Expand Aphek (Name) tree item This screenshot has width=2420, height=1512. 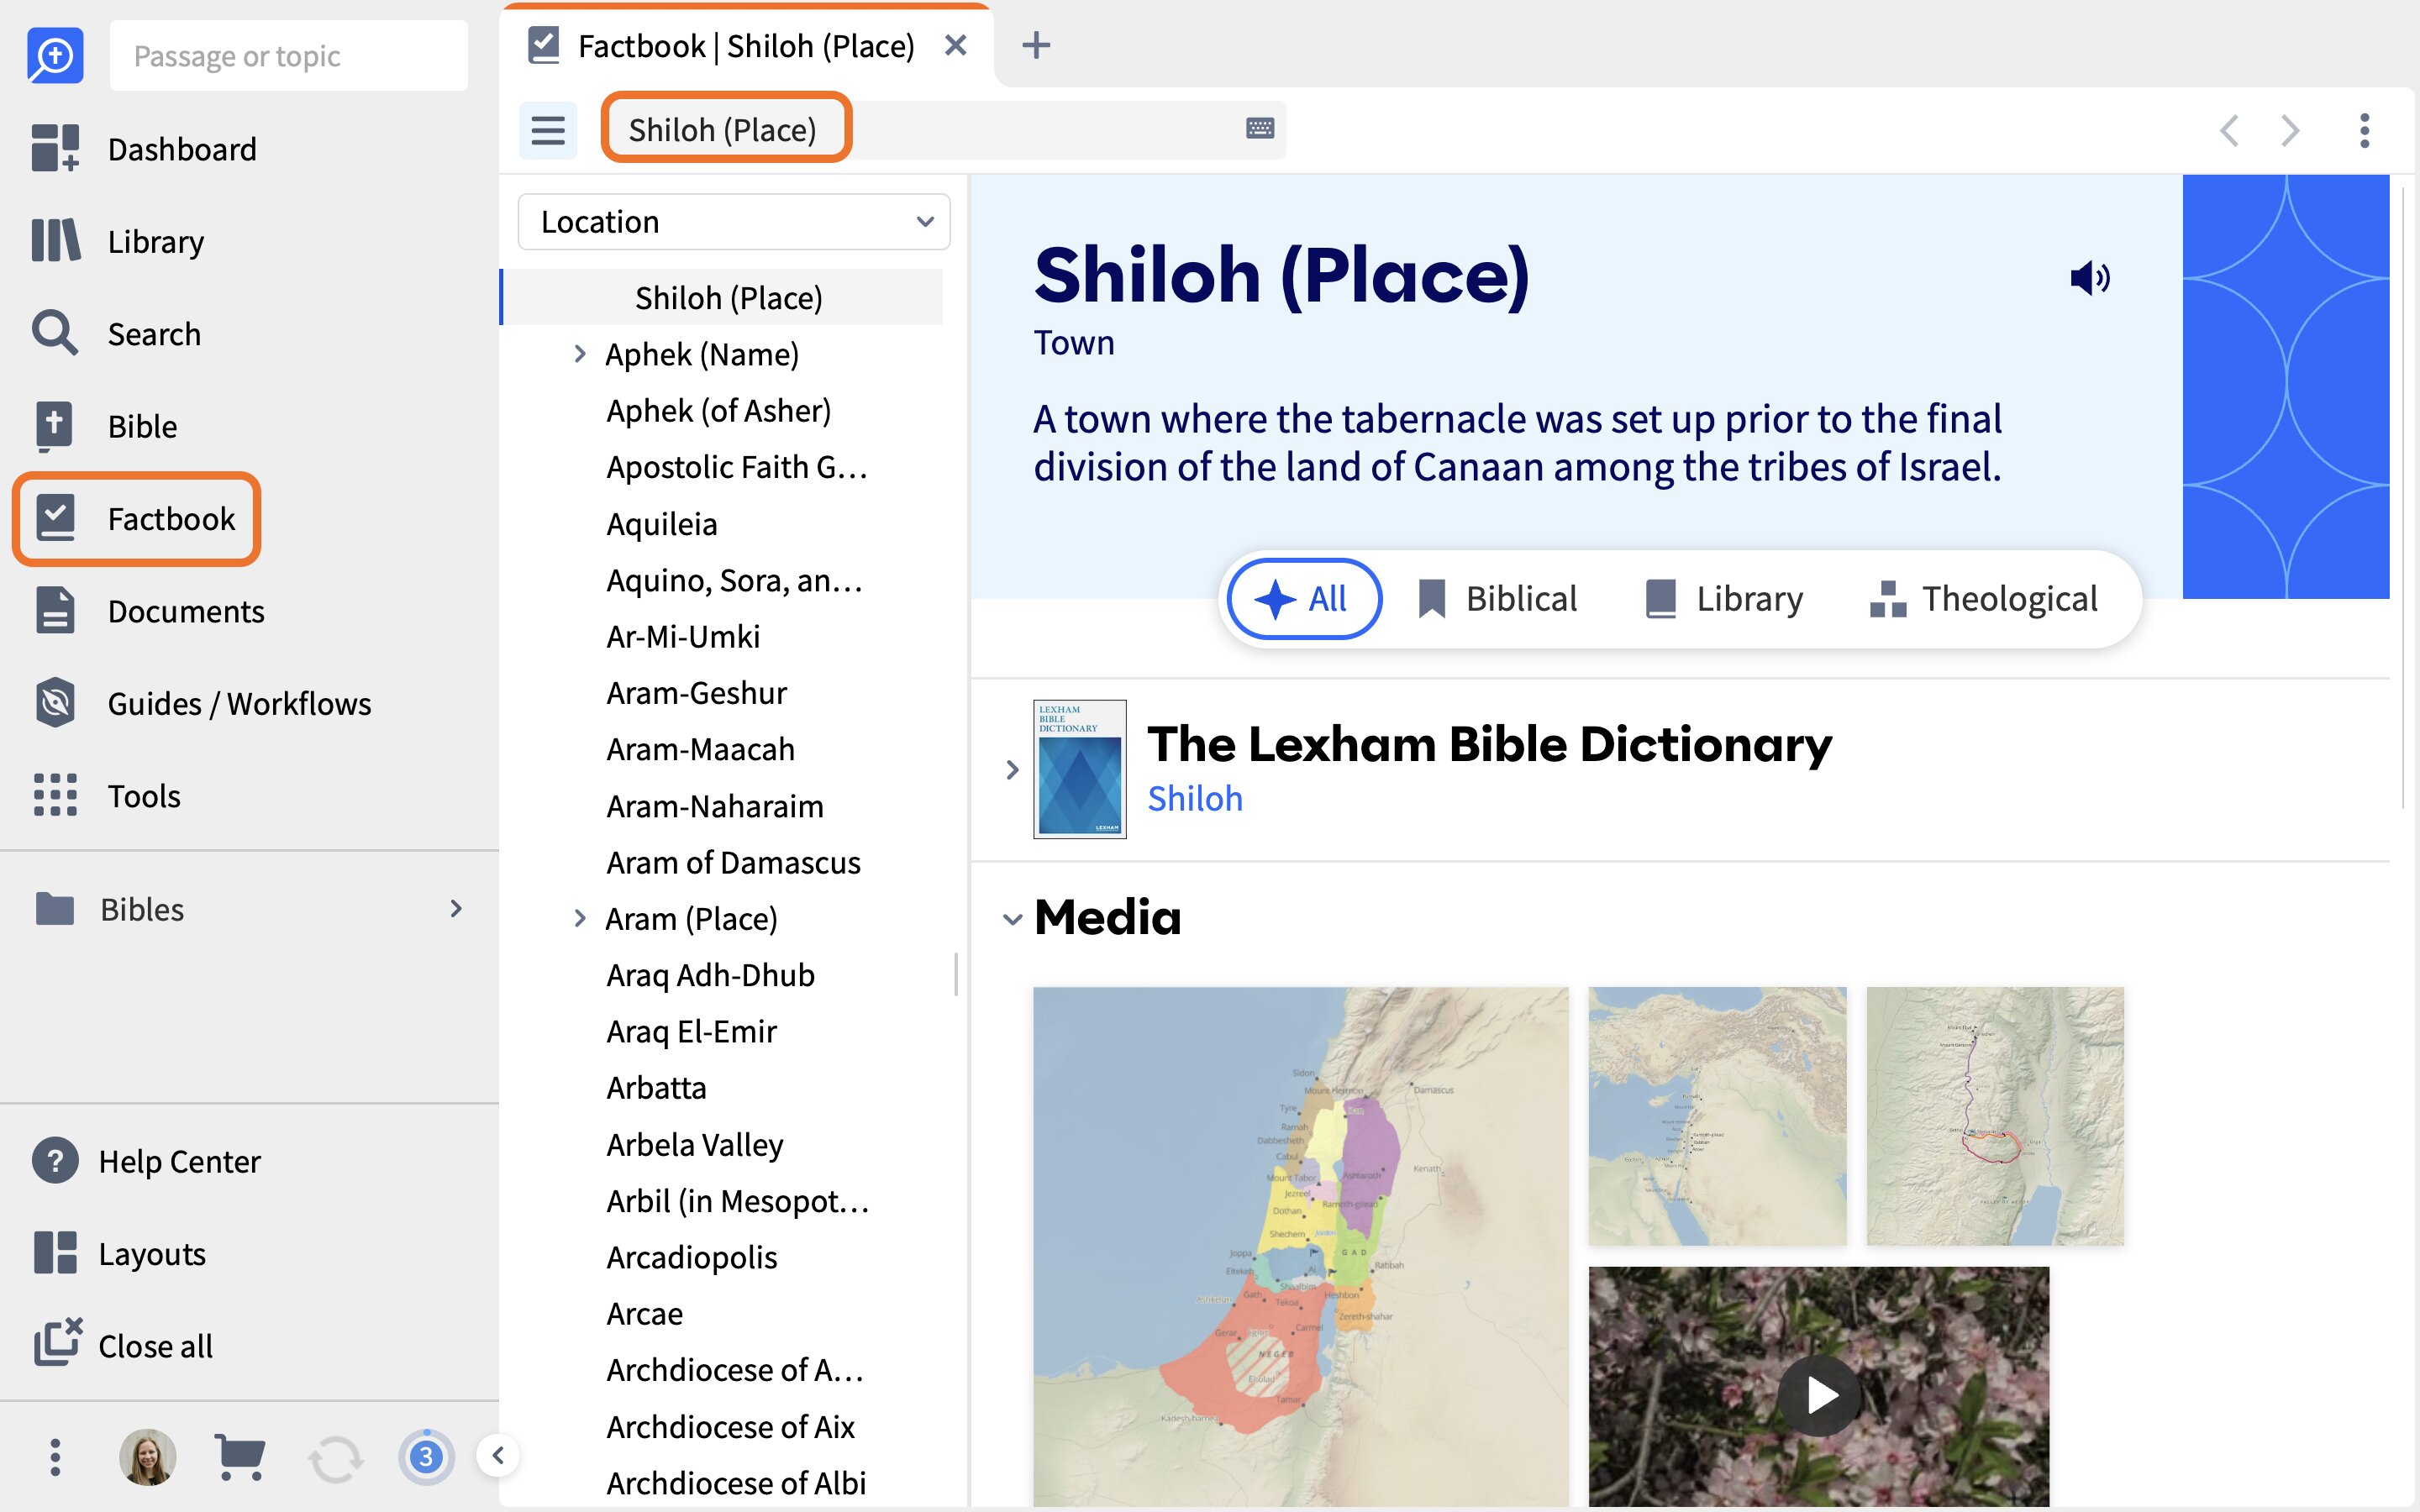point(580,354)
